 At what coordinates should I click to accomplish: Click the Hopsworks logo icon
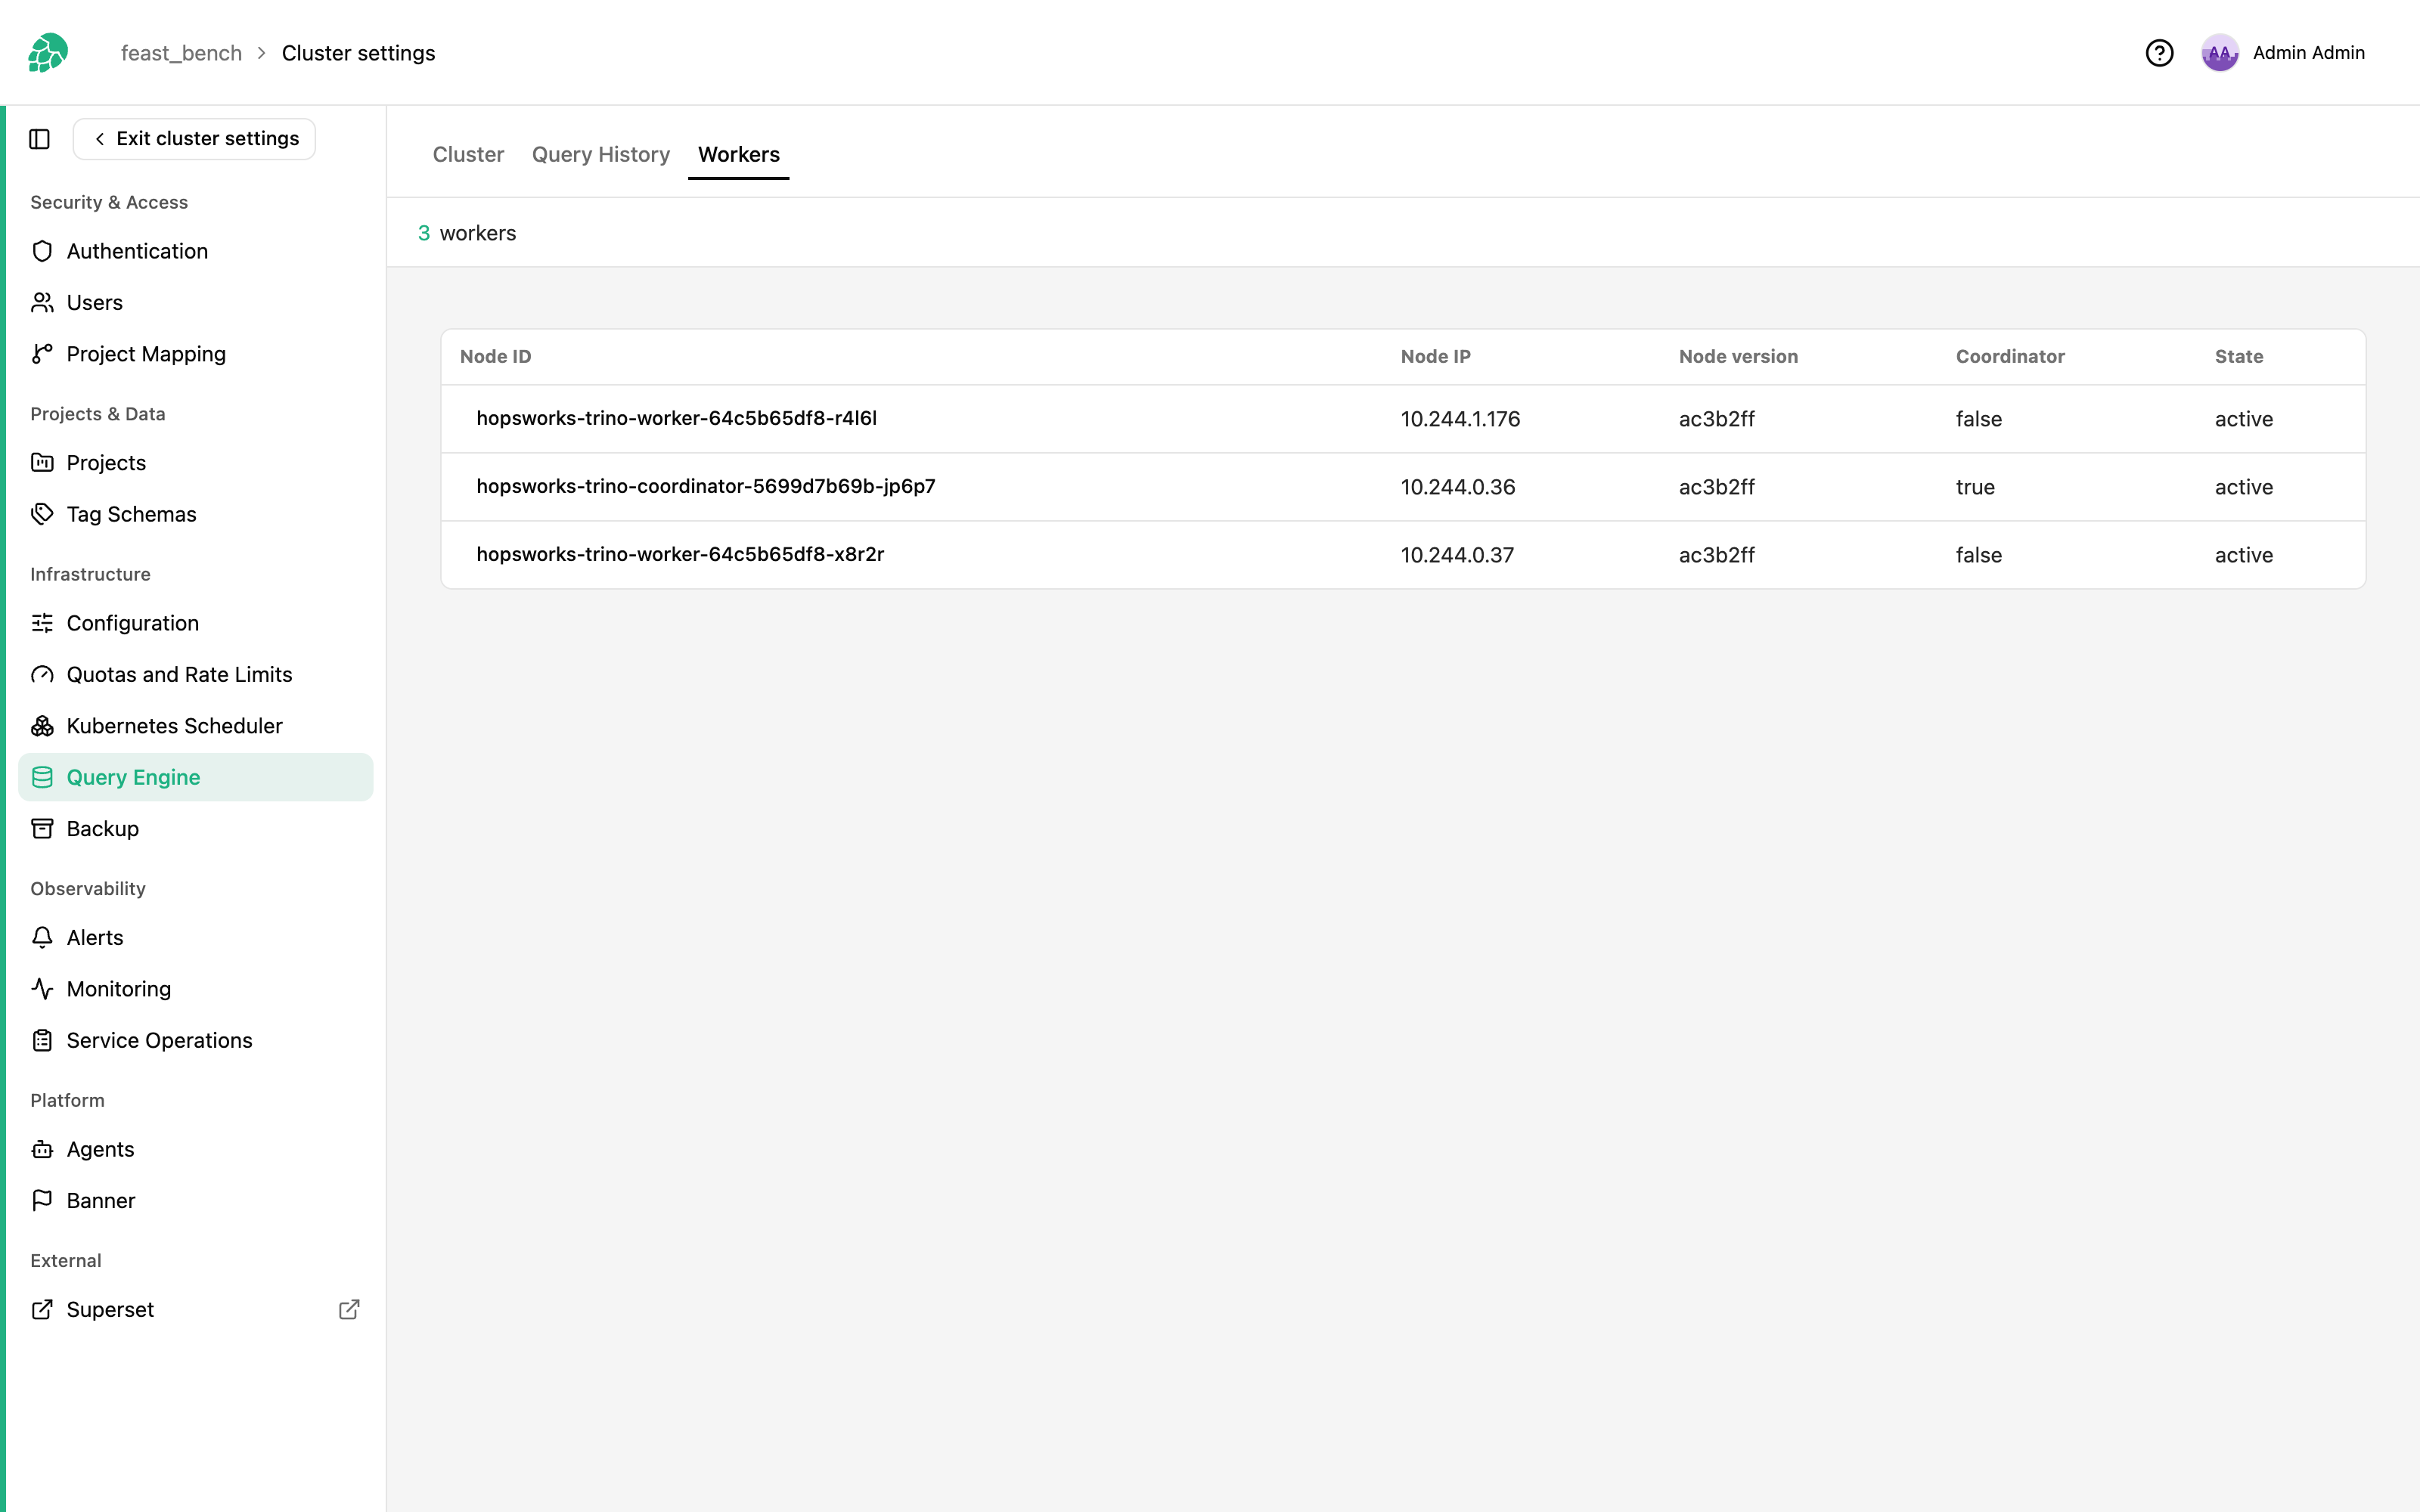click(x=48, y=53)
